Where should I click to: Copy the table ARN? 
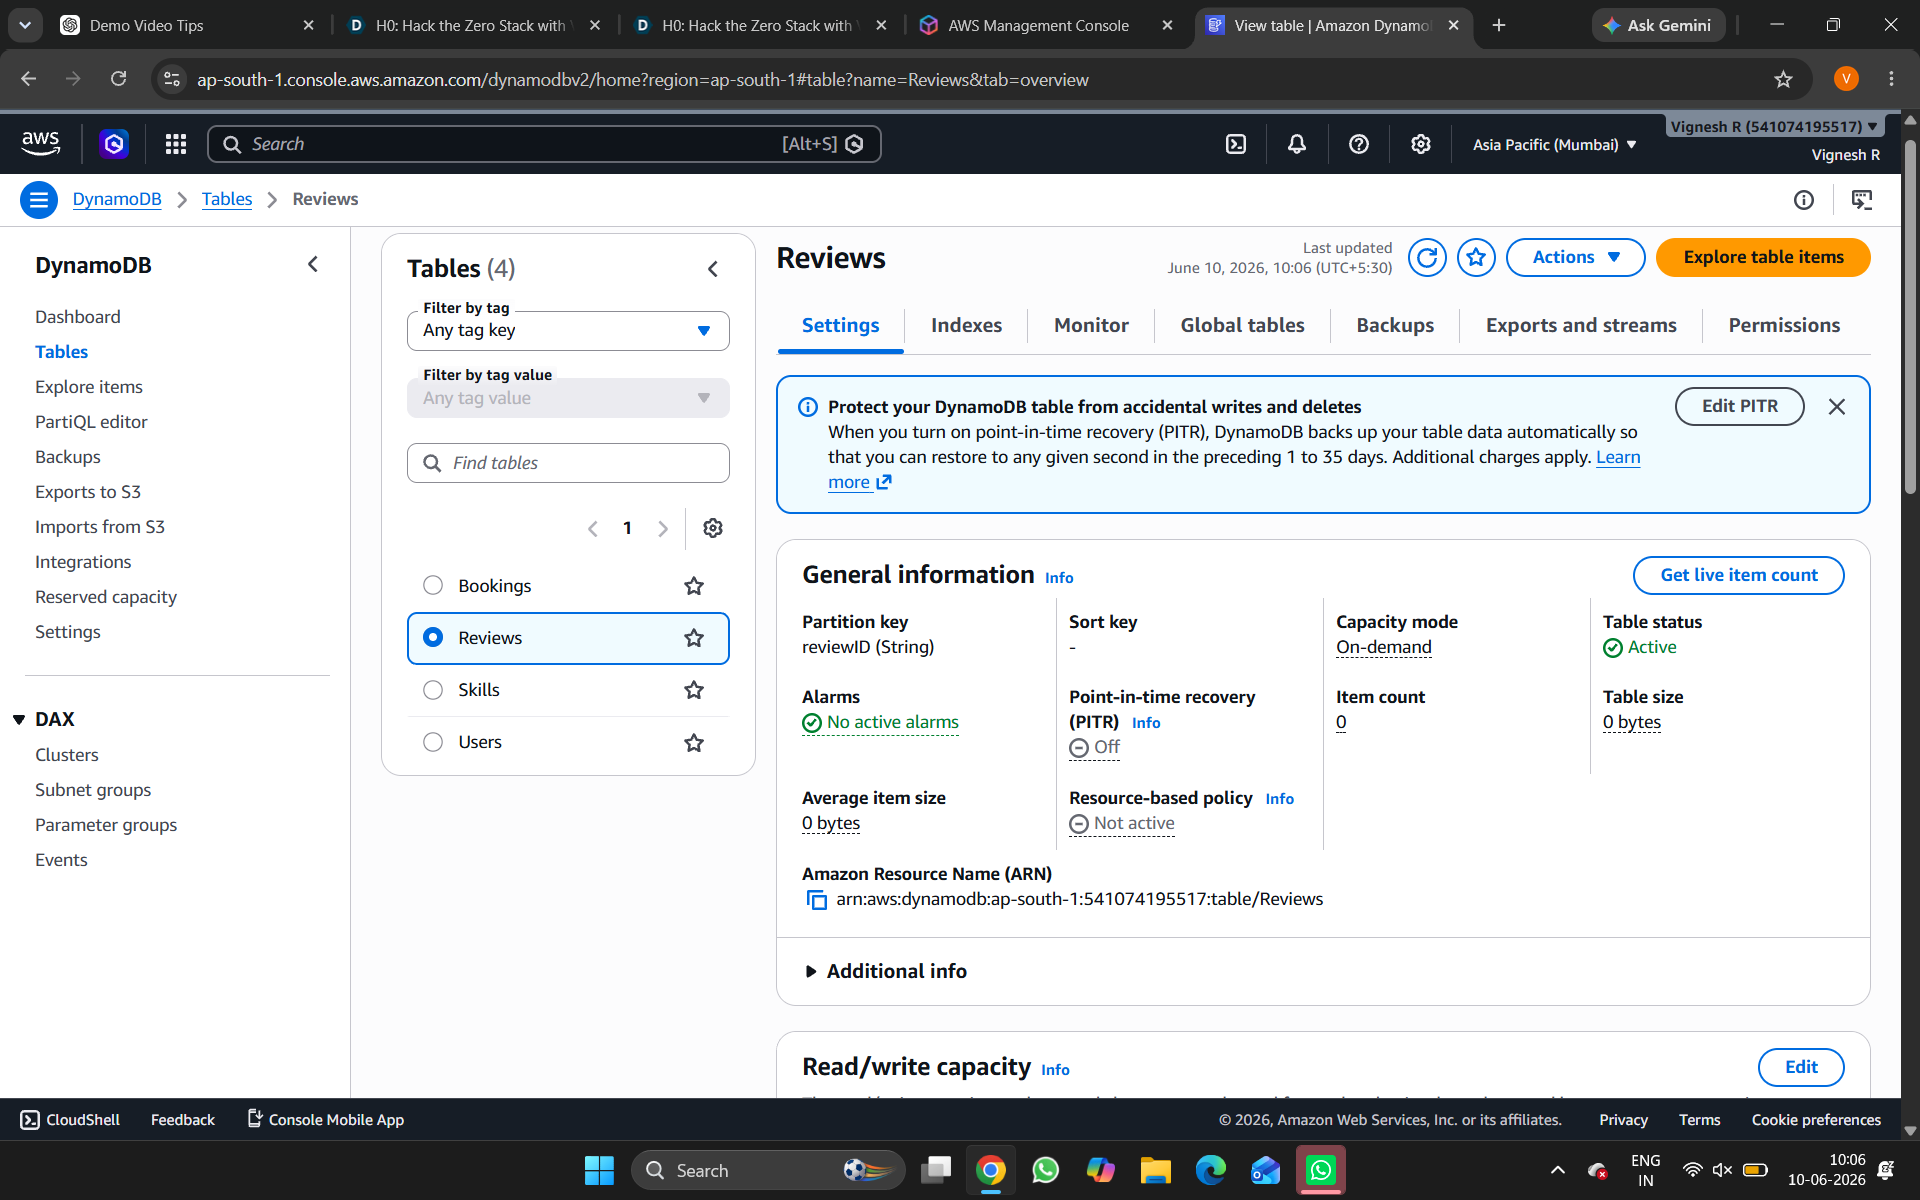tap(817, 900)
